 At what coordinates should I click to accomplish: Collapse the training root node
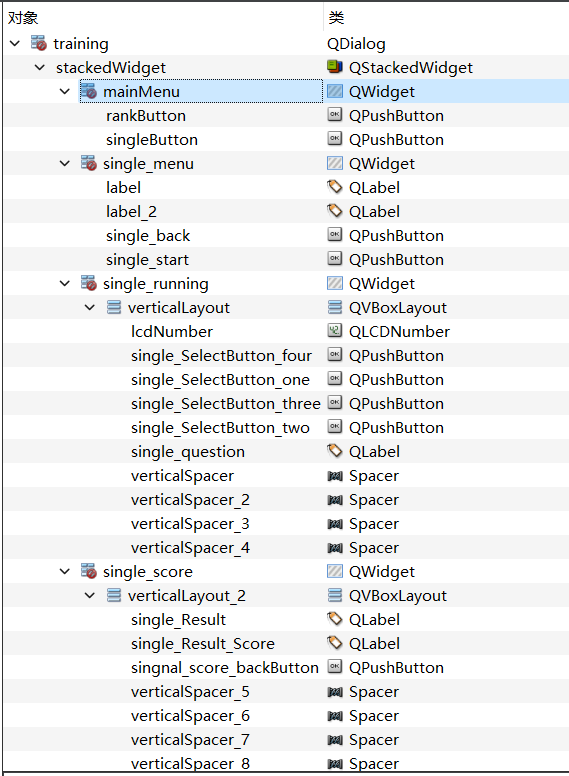tap(15, 44)
